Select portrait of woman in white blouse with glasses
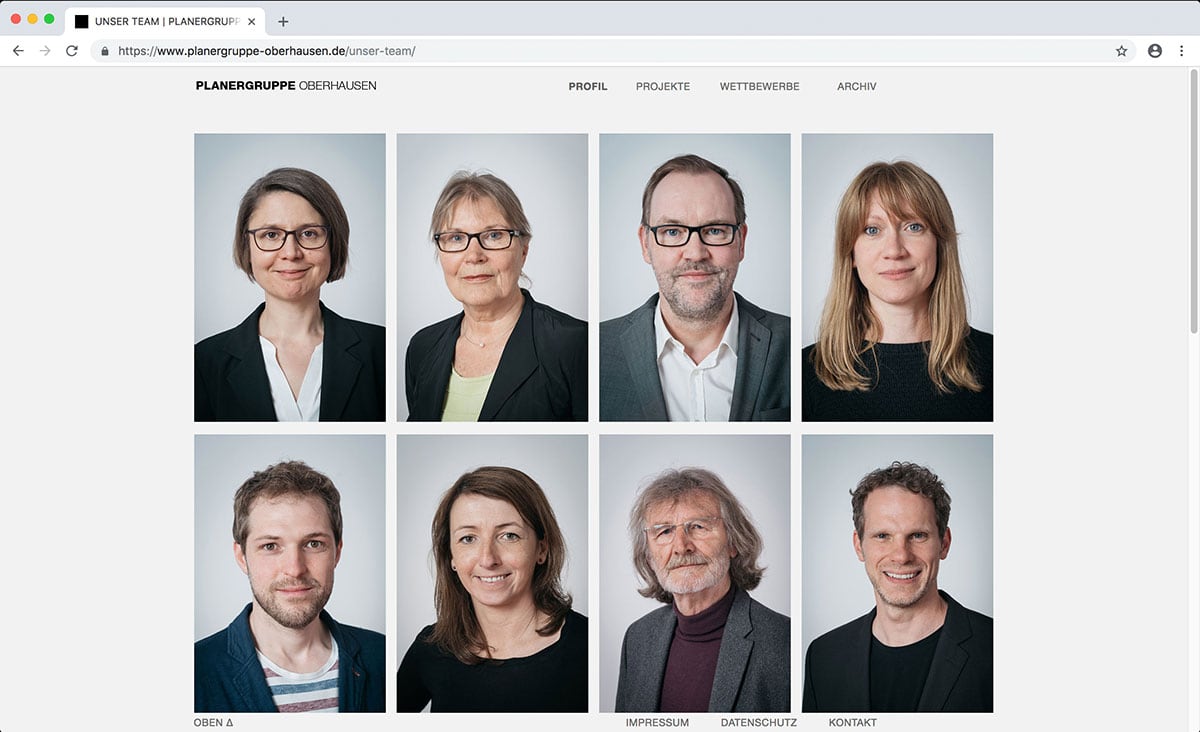 [x=290, y=278]
